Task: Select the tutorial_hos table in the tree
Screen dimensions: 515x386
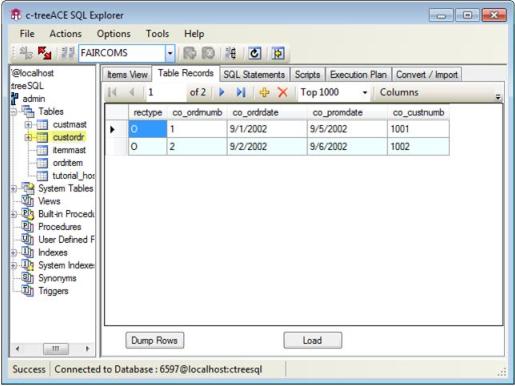Action: [73, 176]
